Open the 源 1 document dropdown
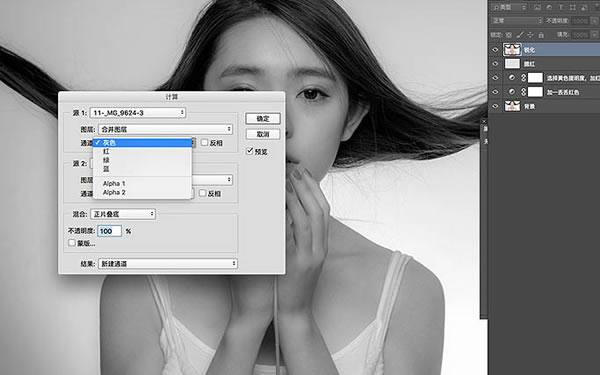This screenshot has height=375, width=600. [x=138, y=112]
